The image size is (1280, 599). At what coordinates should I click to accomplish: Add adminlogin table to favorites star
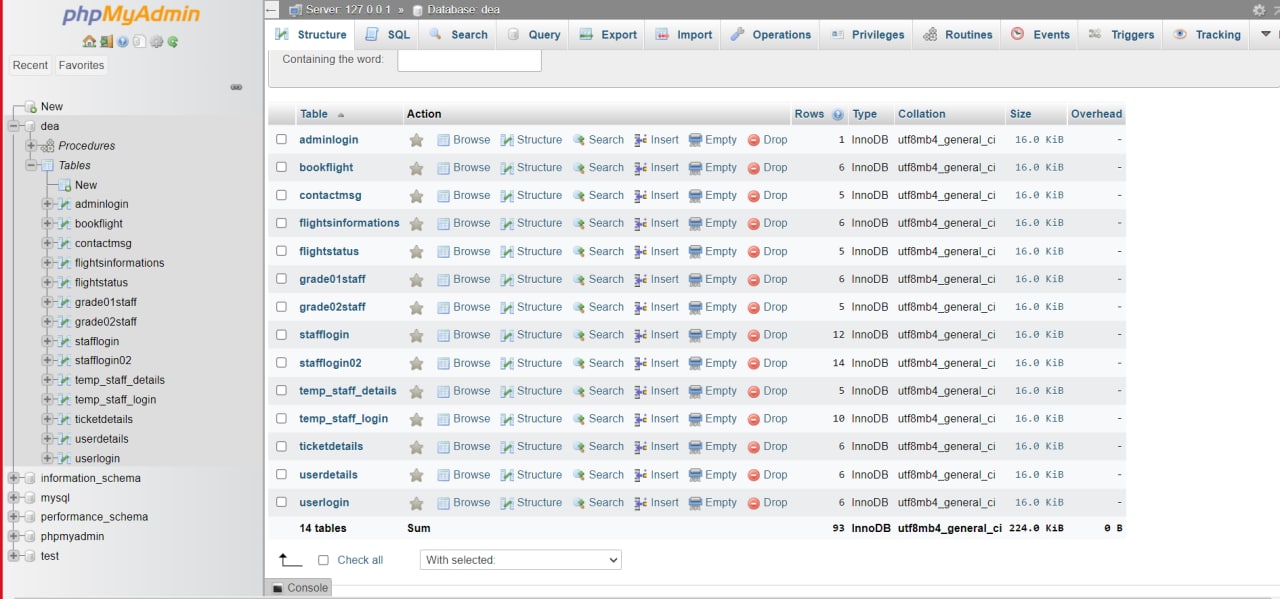pyautogui.click(x=416, y=140)
